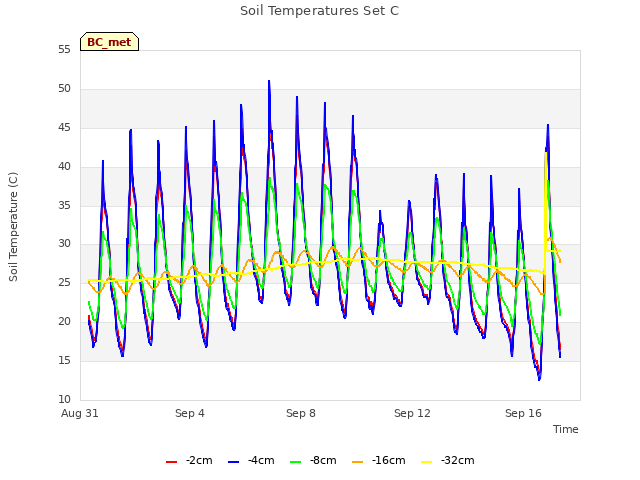Click the Aug 31 x-axis tick label
The image size is (640, 480).
tap(80, 413)
